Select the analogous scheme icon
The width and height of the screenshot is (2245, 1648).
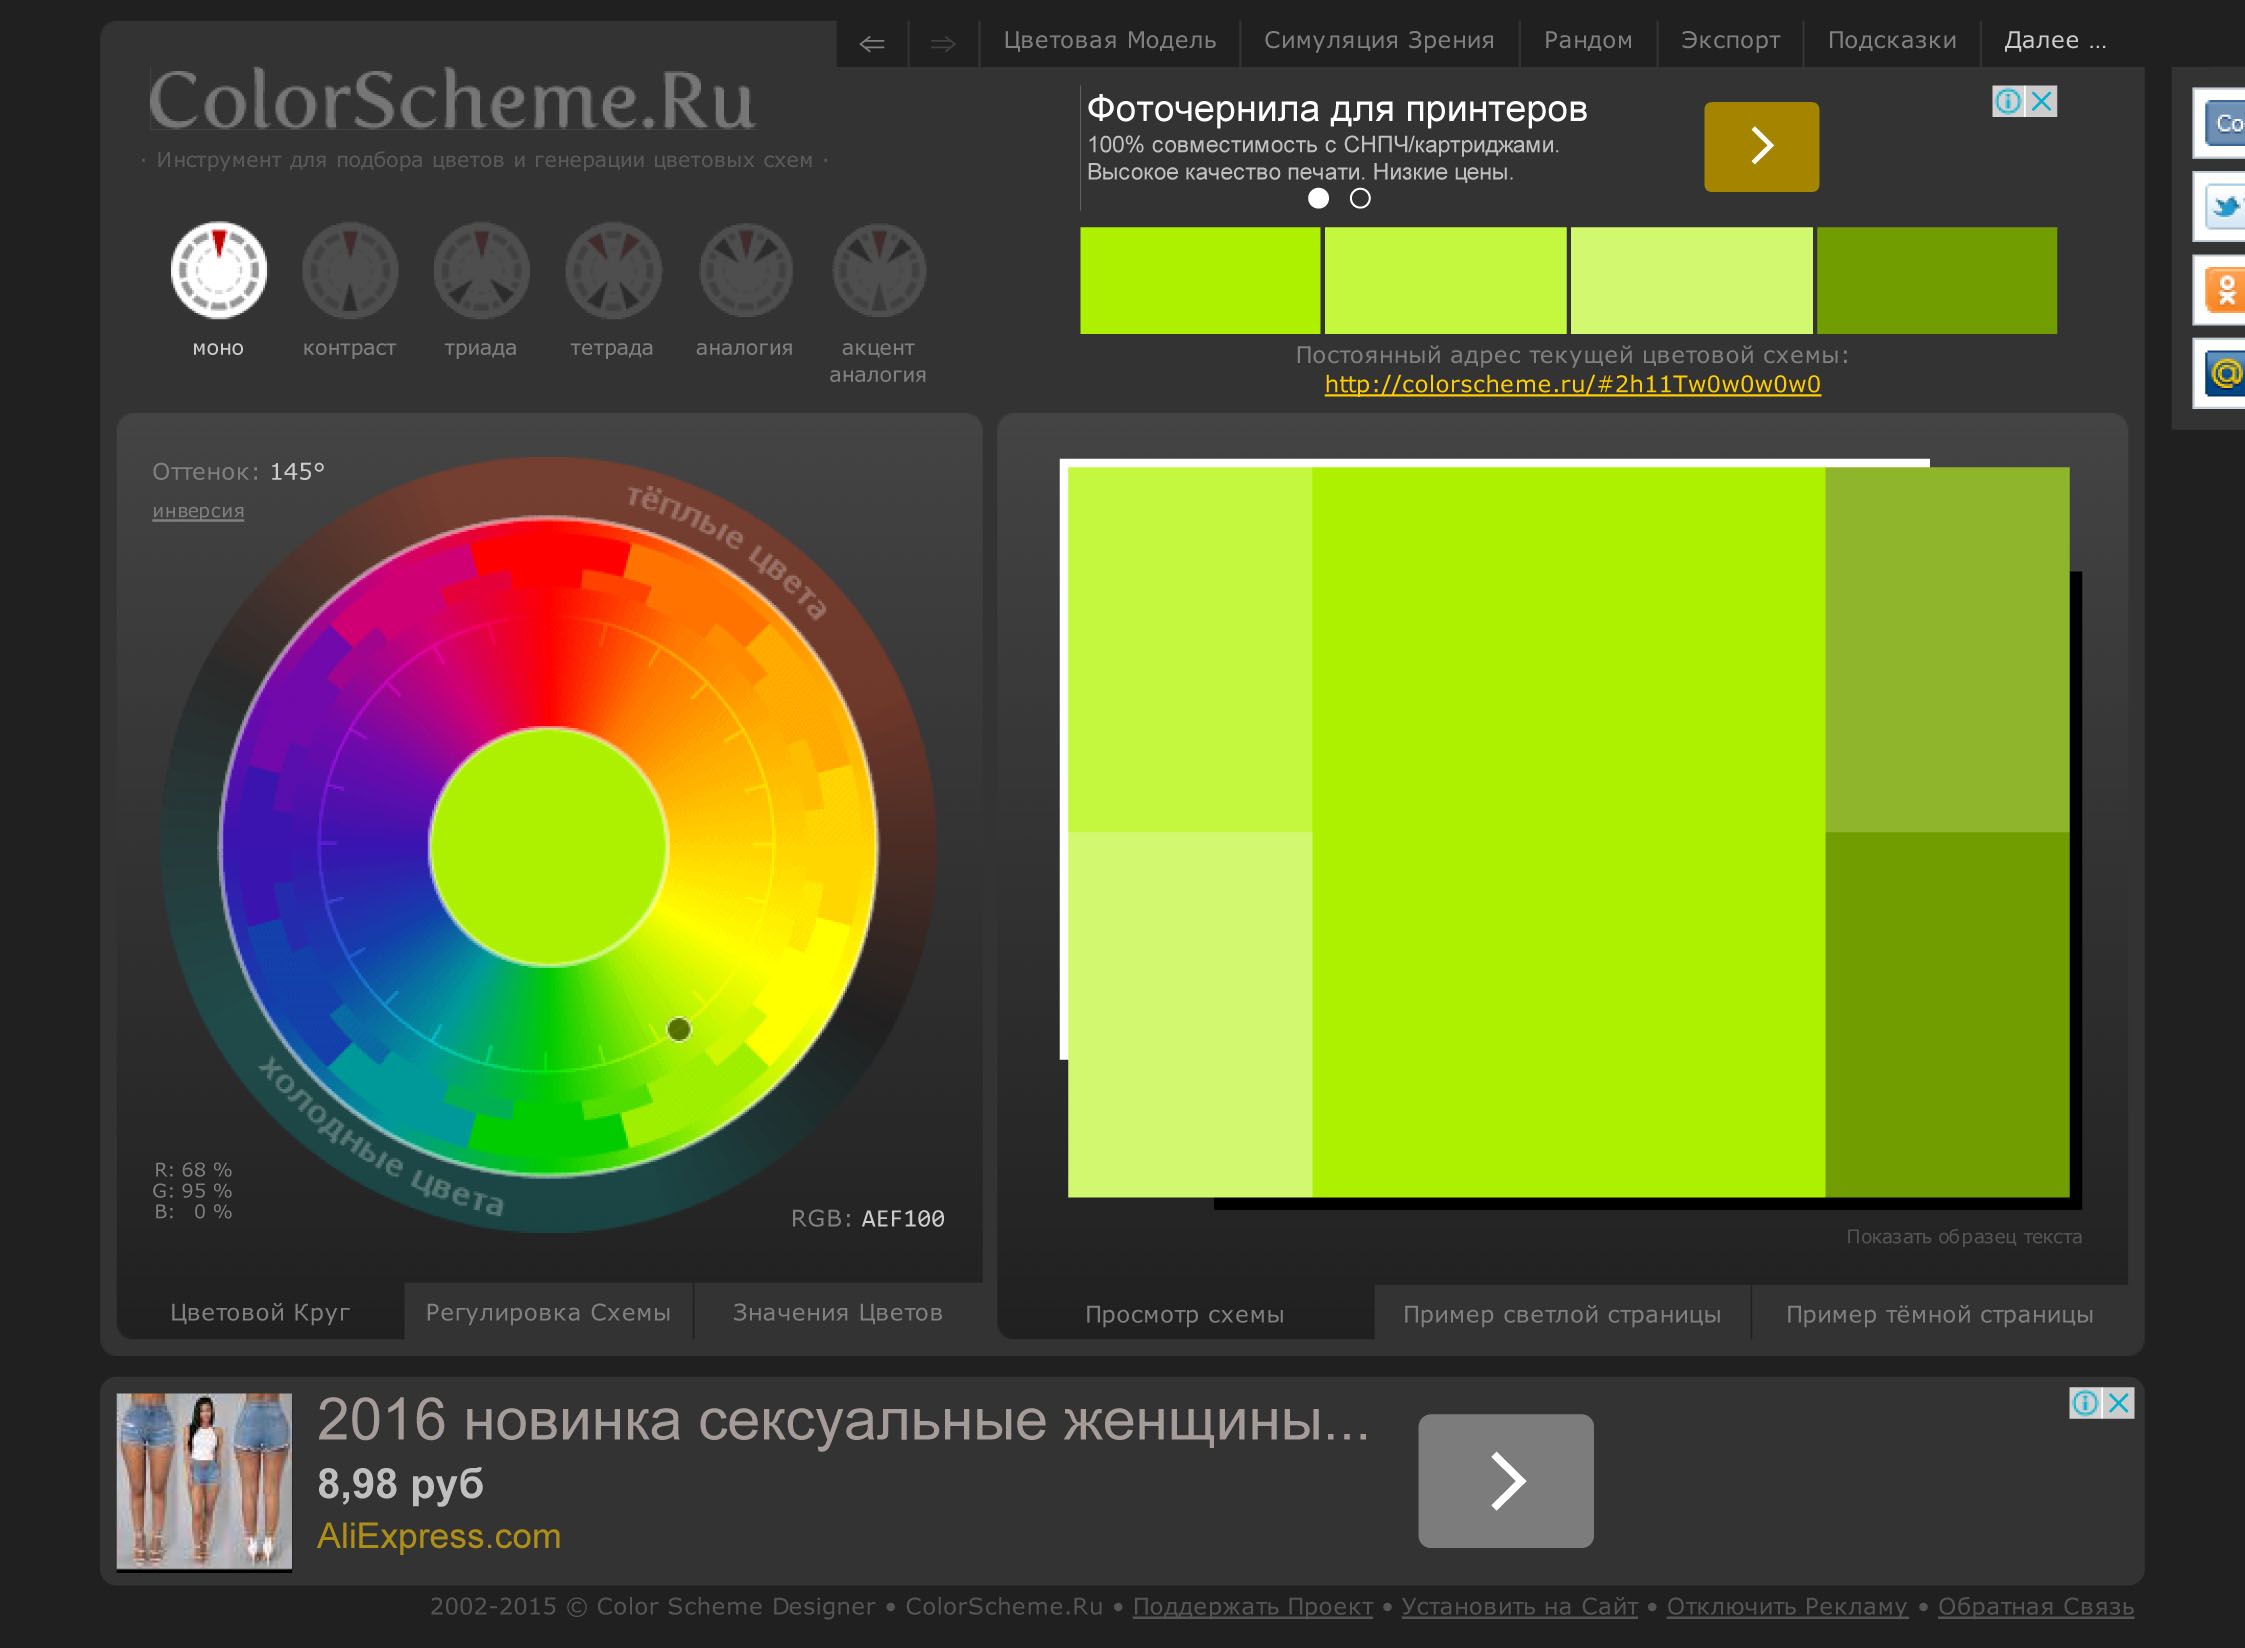(745, 270)
